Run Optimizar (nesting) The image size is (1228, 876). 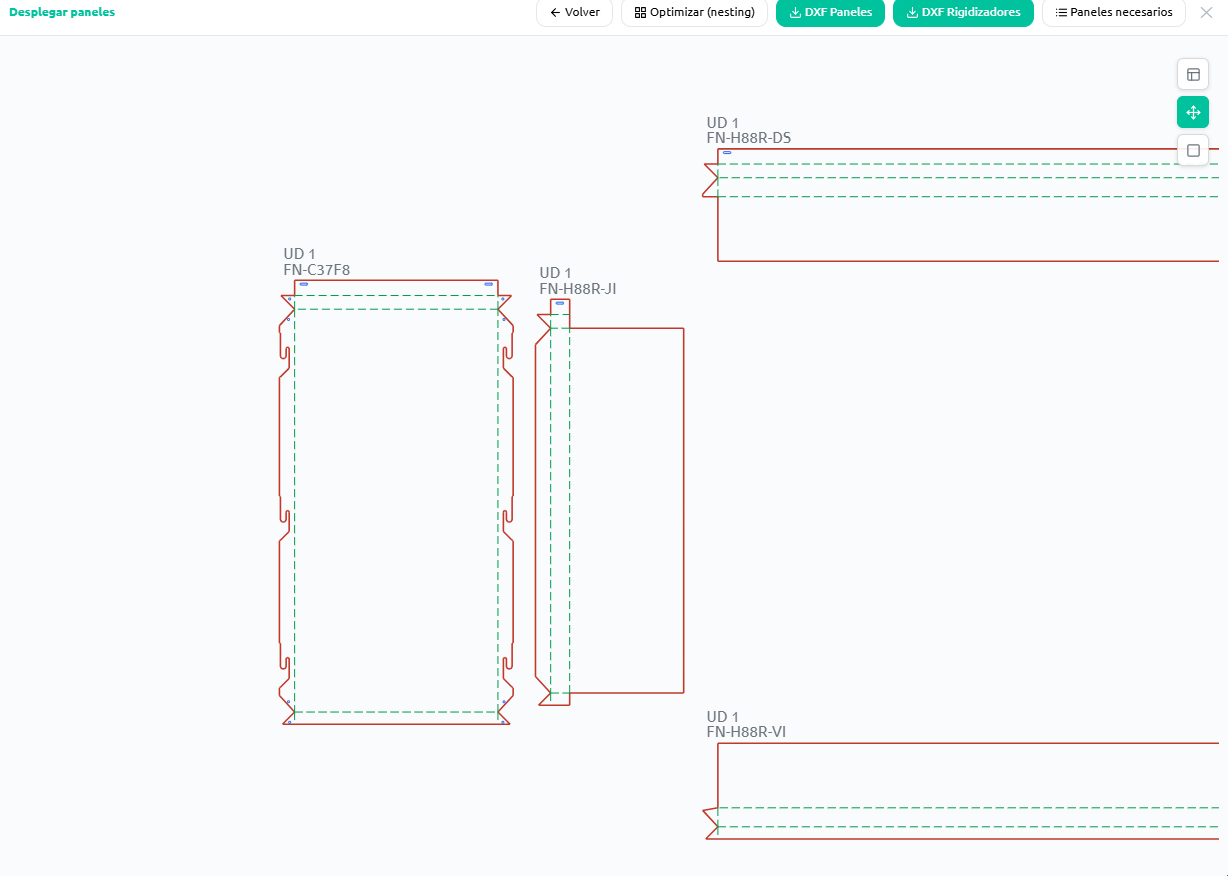click(x=694, y=13)
